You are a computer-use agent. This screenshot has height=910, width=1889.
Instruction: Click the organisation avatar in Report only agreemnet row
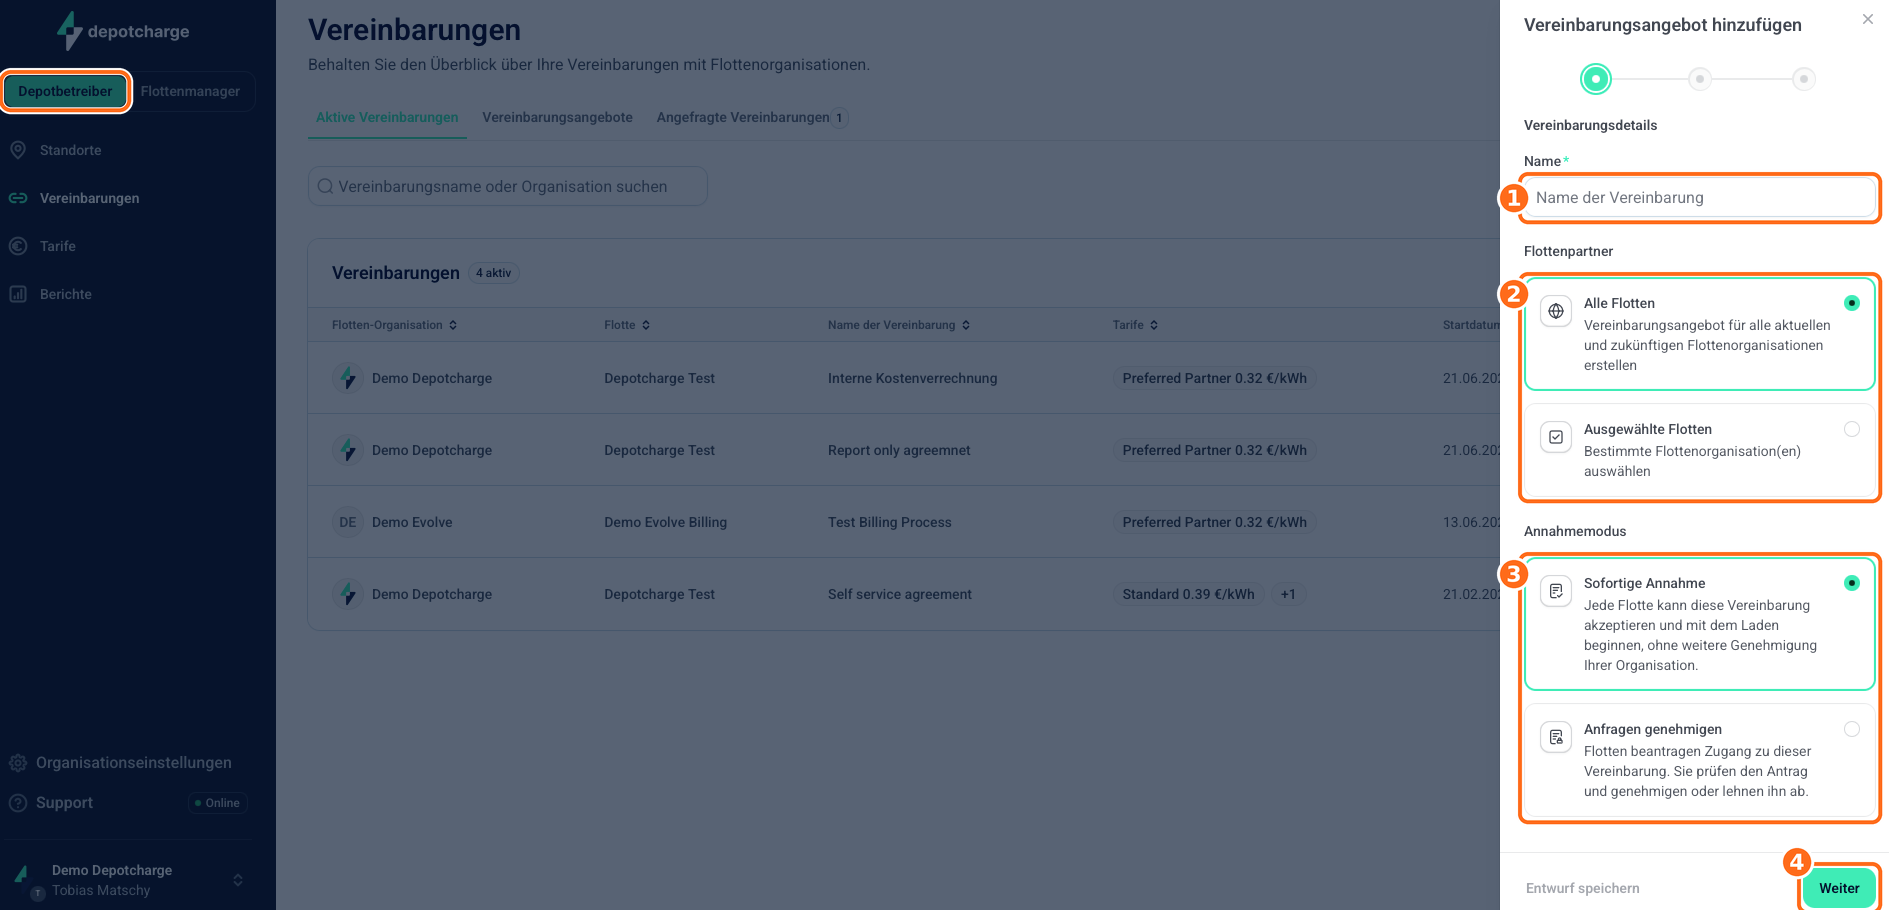tap(348, 450)
